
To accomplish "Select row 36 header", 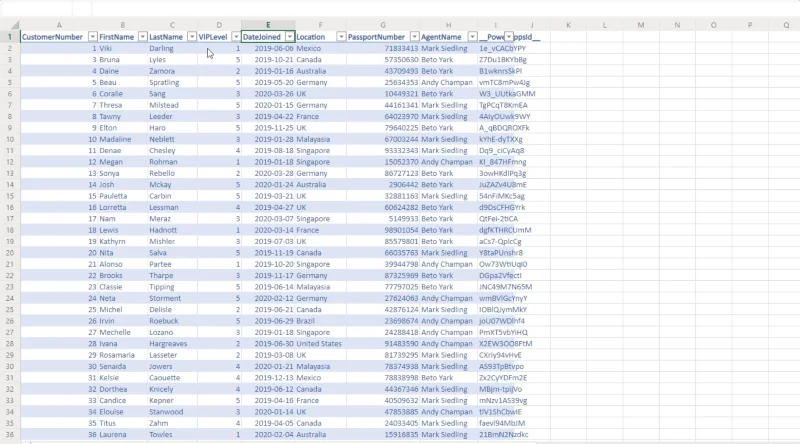I will (10, 435).
